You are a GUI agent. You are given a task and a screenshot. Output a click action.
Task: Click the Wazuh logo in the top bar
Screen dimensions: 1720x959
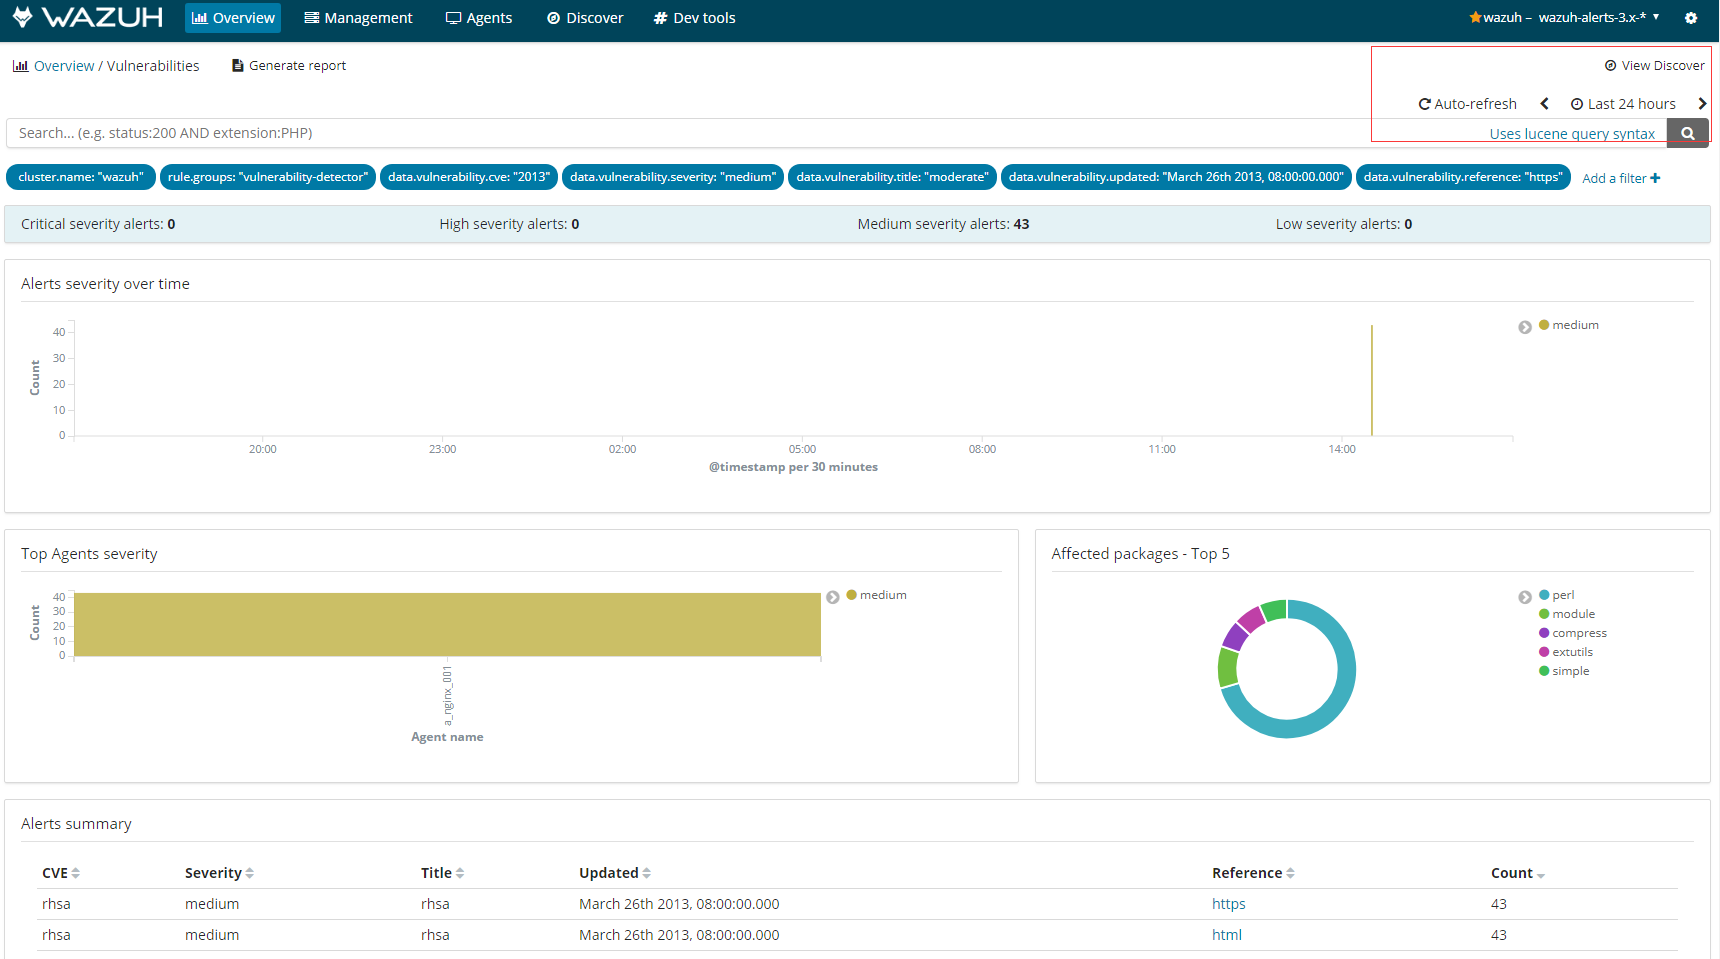(87, 17)
